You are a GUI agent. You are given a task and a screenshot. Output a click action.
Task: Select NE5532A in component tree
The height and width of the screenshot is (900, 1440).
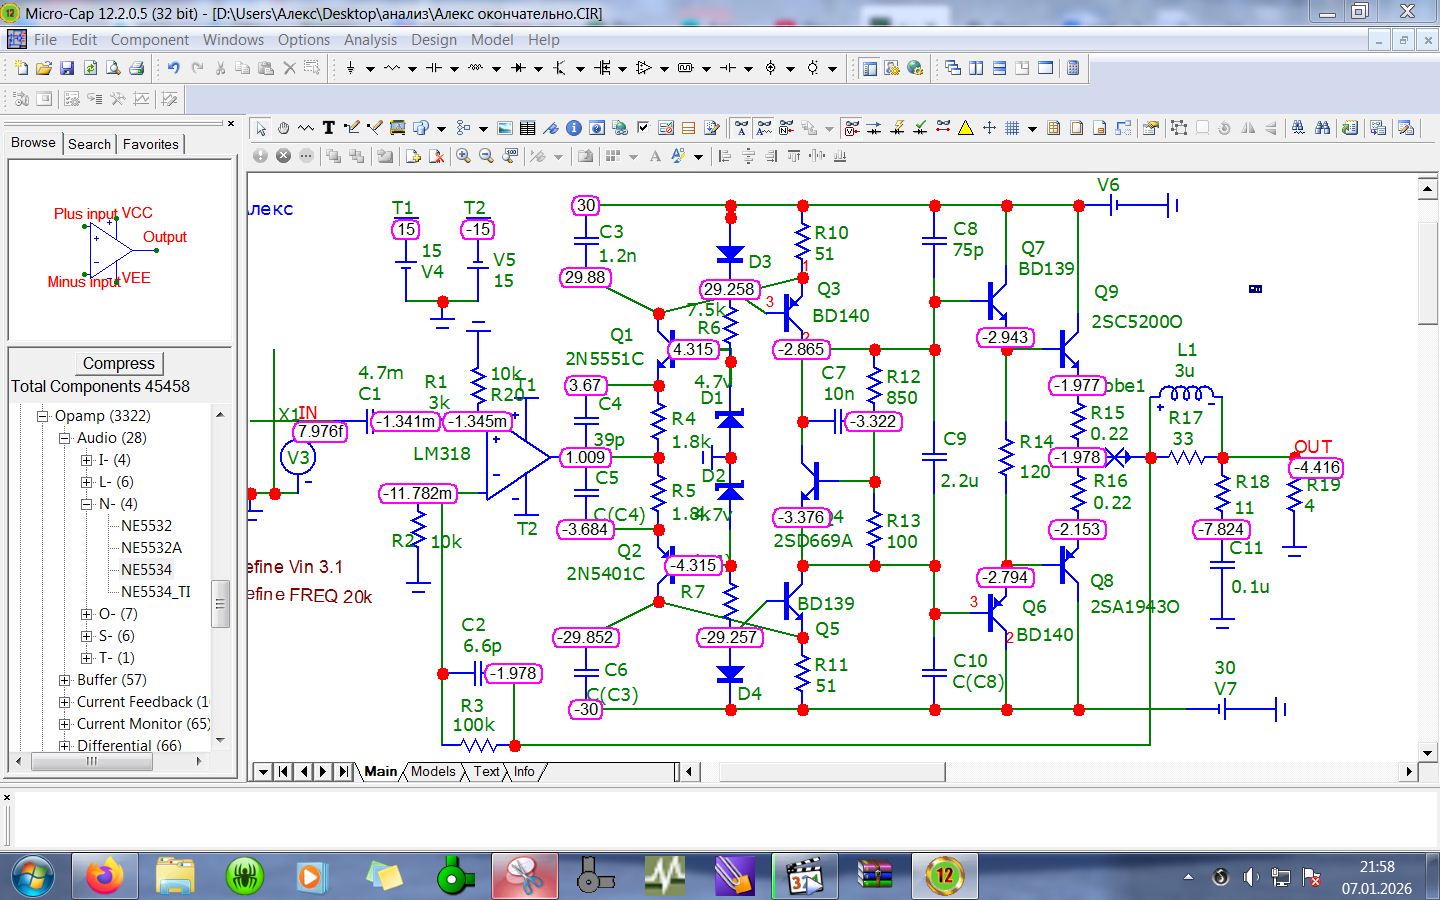coord(151,548)
